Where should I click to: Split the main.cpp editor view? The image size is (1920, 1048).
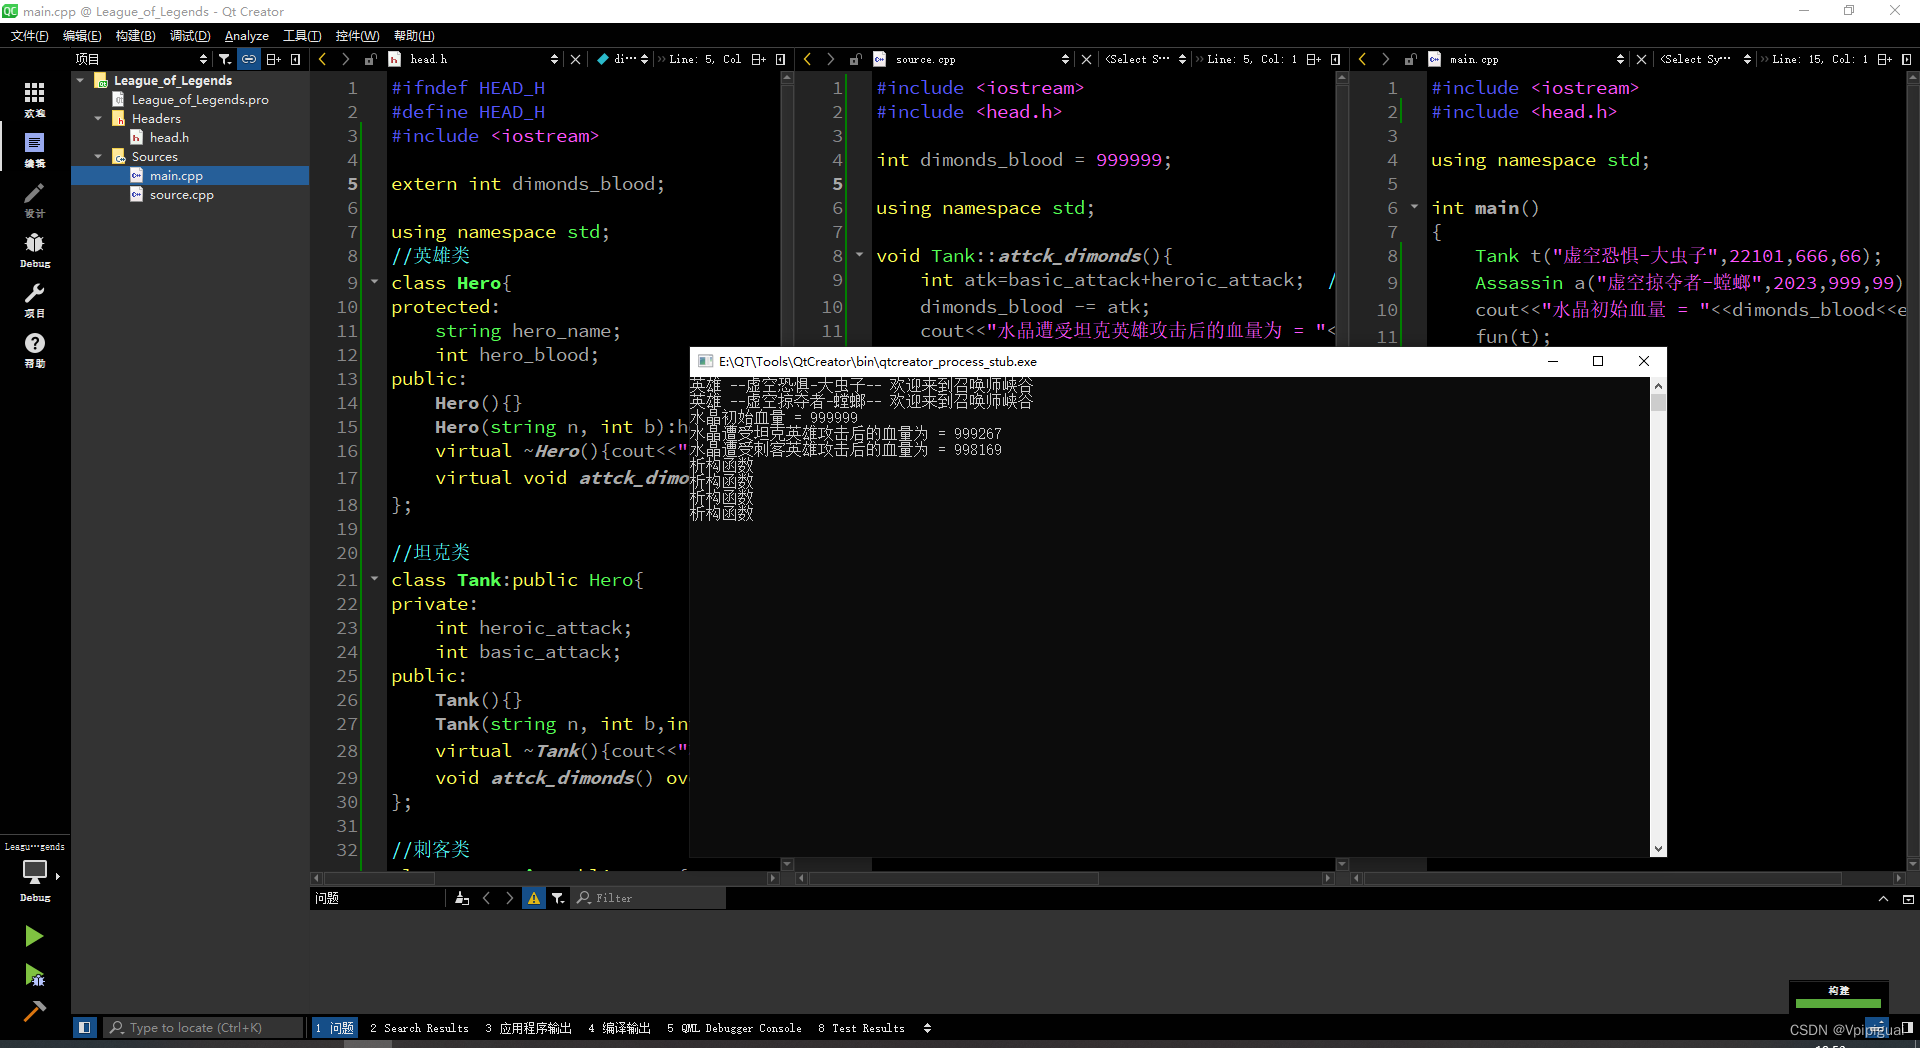[1884, 59]
